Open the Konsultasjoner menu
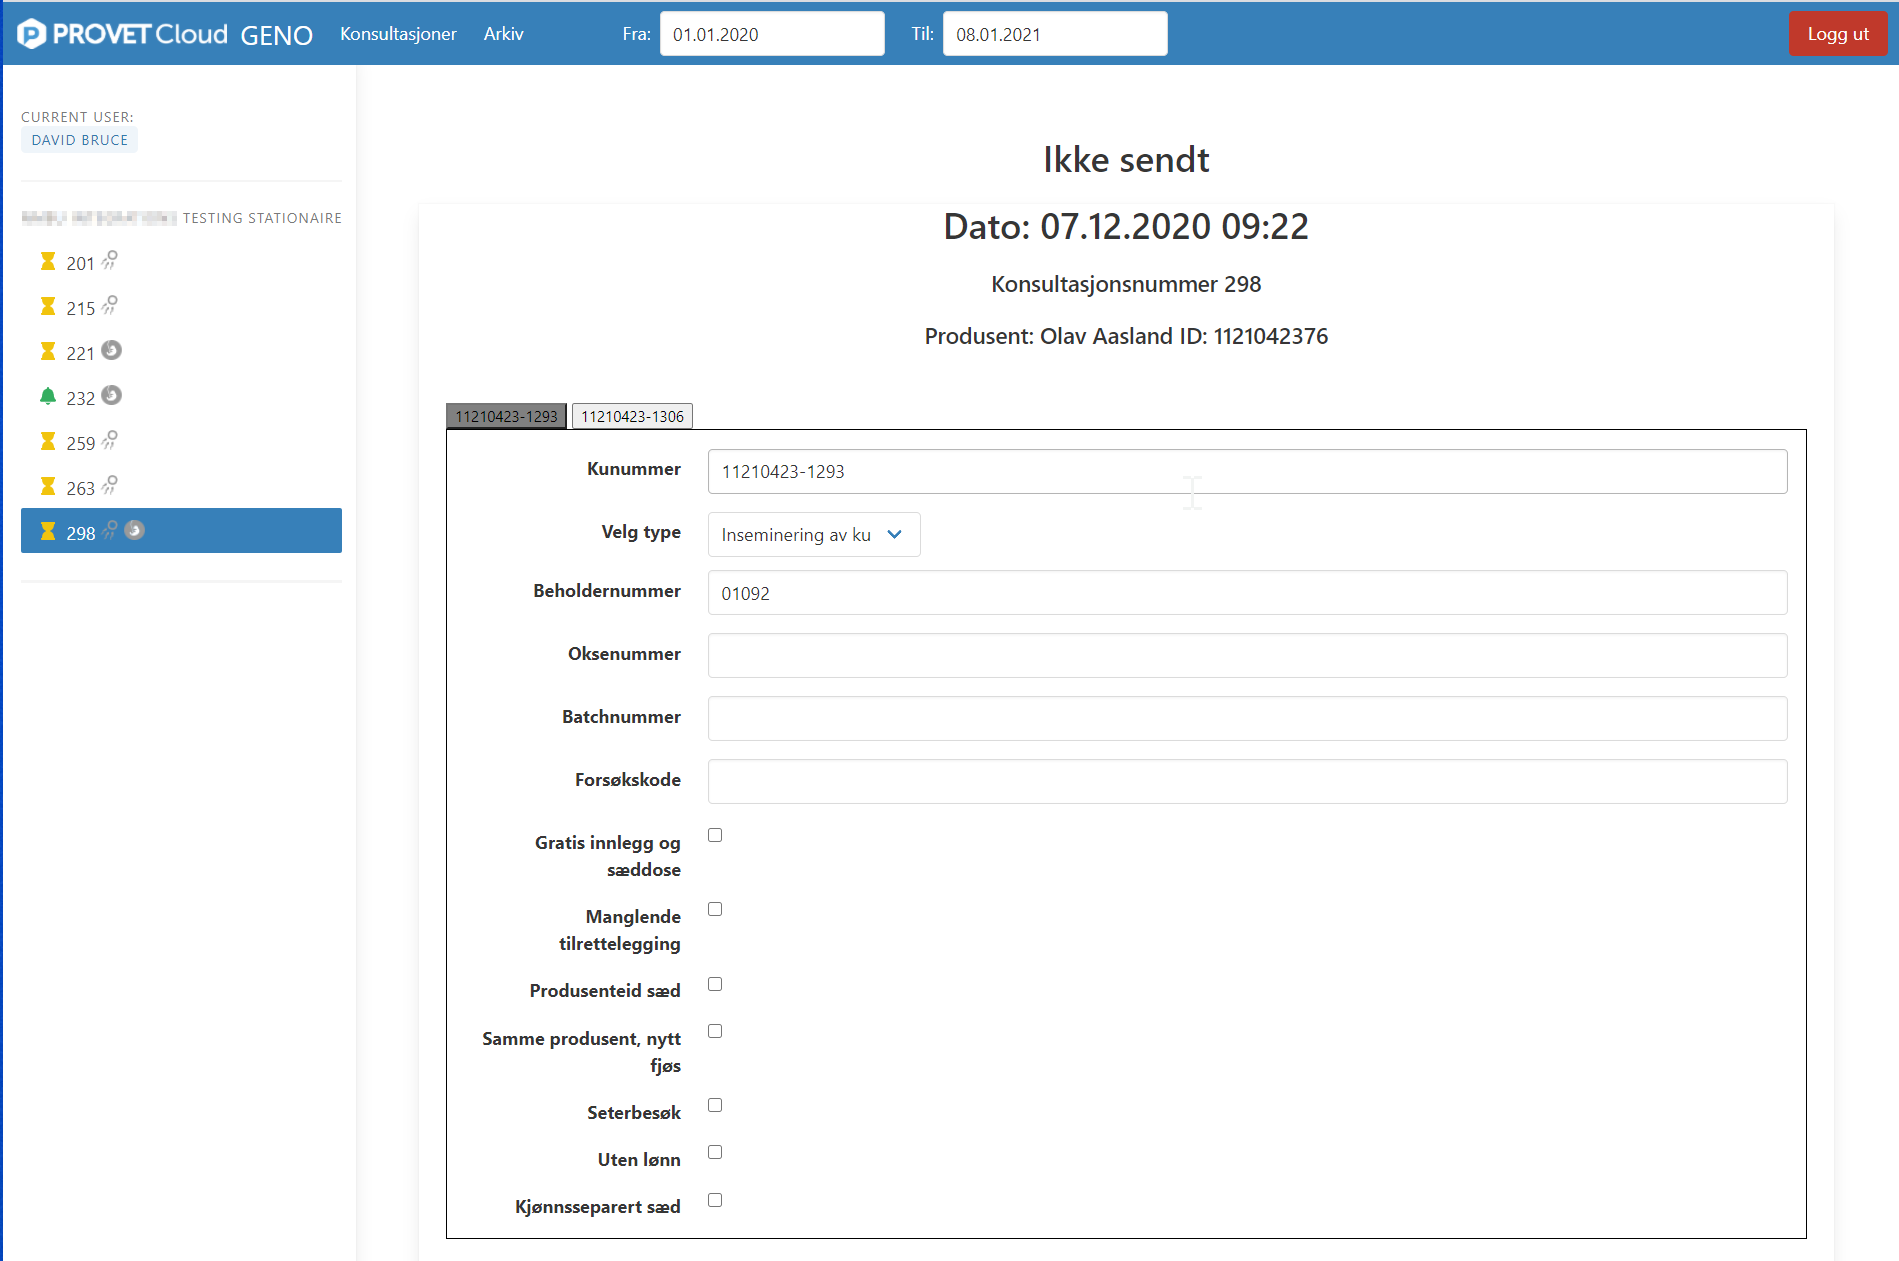Screen dimensions: 1899x1261 click(x=398, y=34)
